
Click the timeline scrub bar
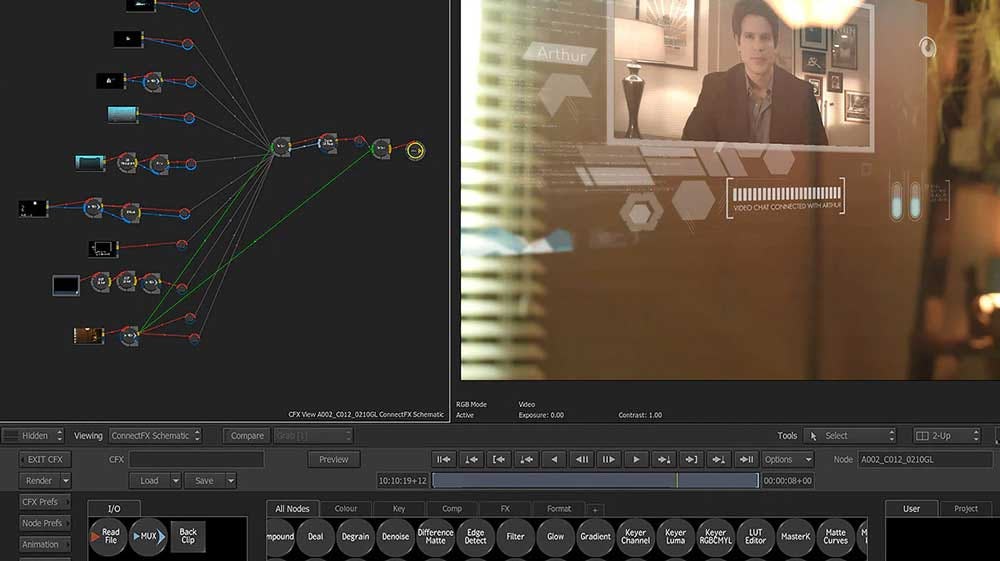(x=595, y=481)
